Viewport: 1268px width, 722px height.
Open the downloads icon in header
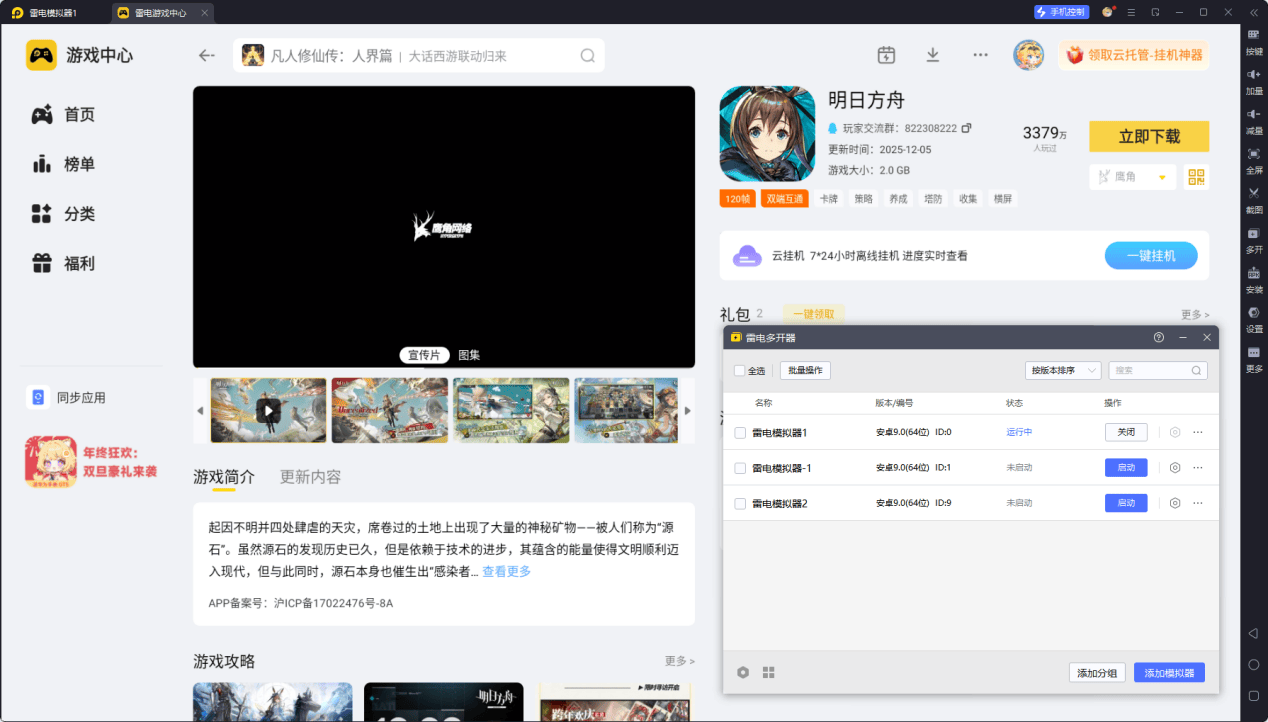pyautogui.click(x=933, y=55)
